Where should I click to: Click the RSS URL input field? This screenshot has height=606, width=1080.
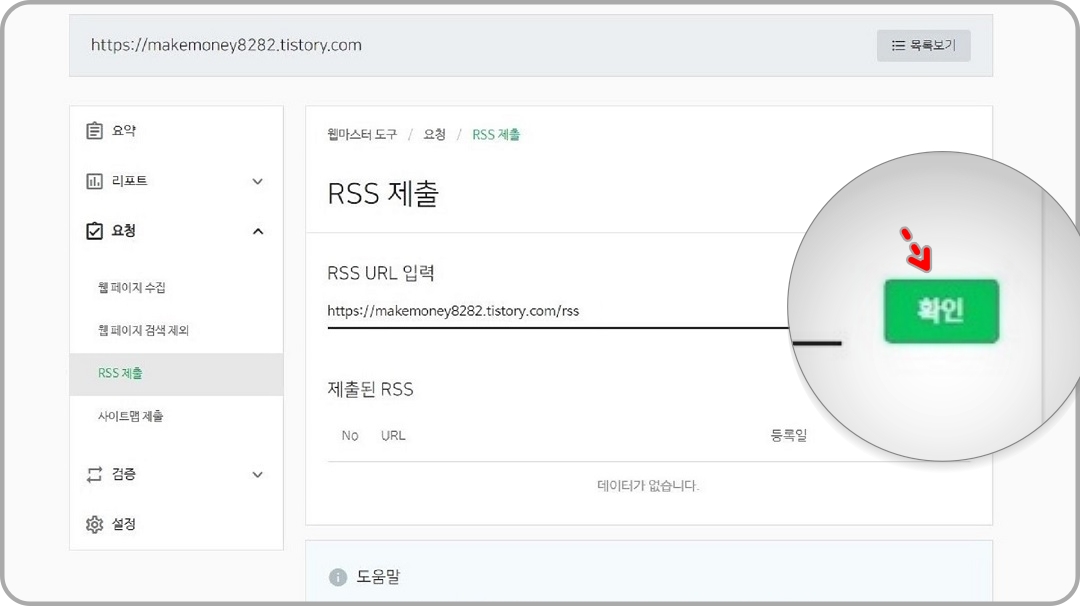pyautogui.click(x=550, y=311)
